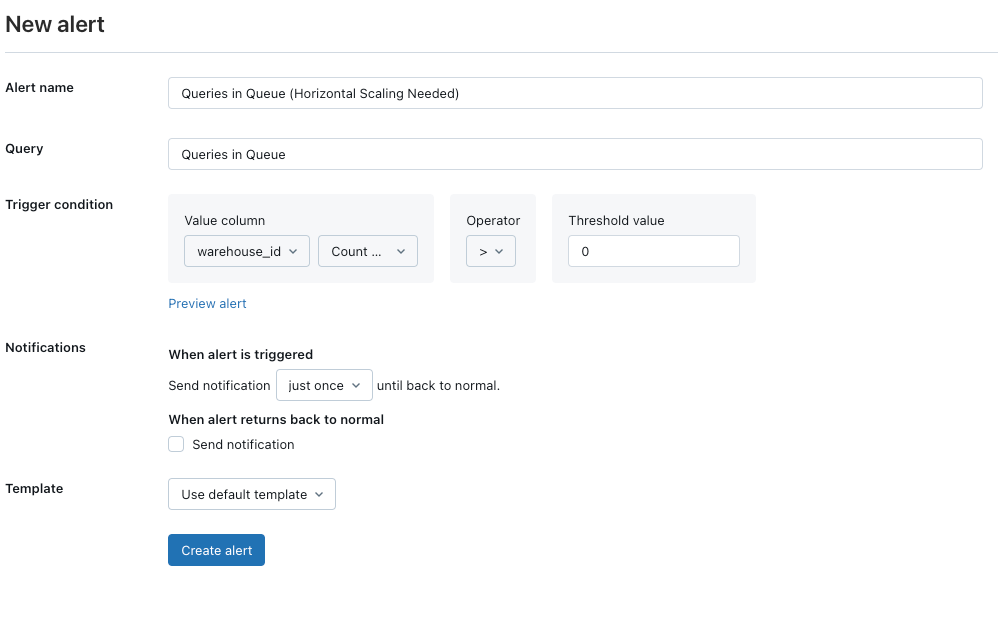Click the chevron on the Count column selector

[400, 251]
